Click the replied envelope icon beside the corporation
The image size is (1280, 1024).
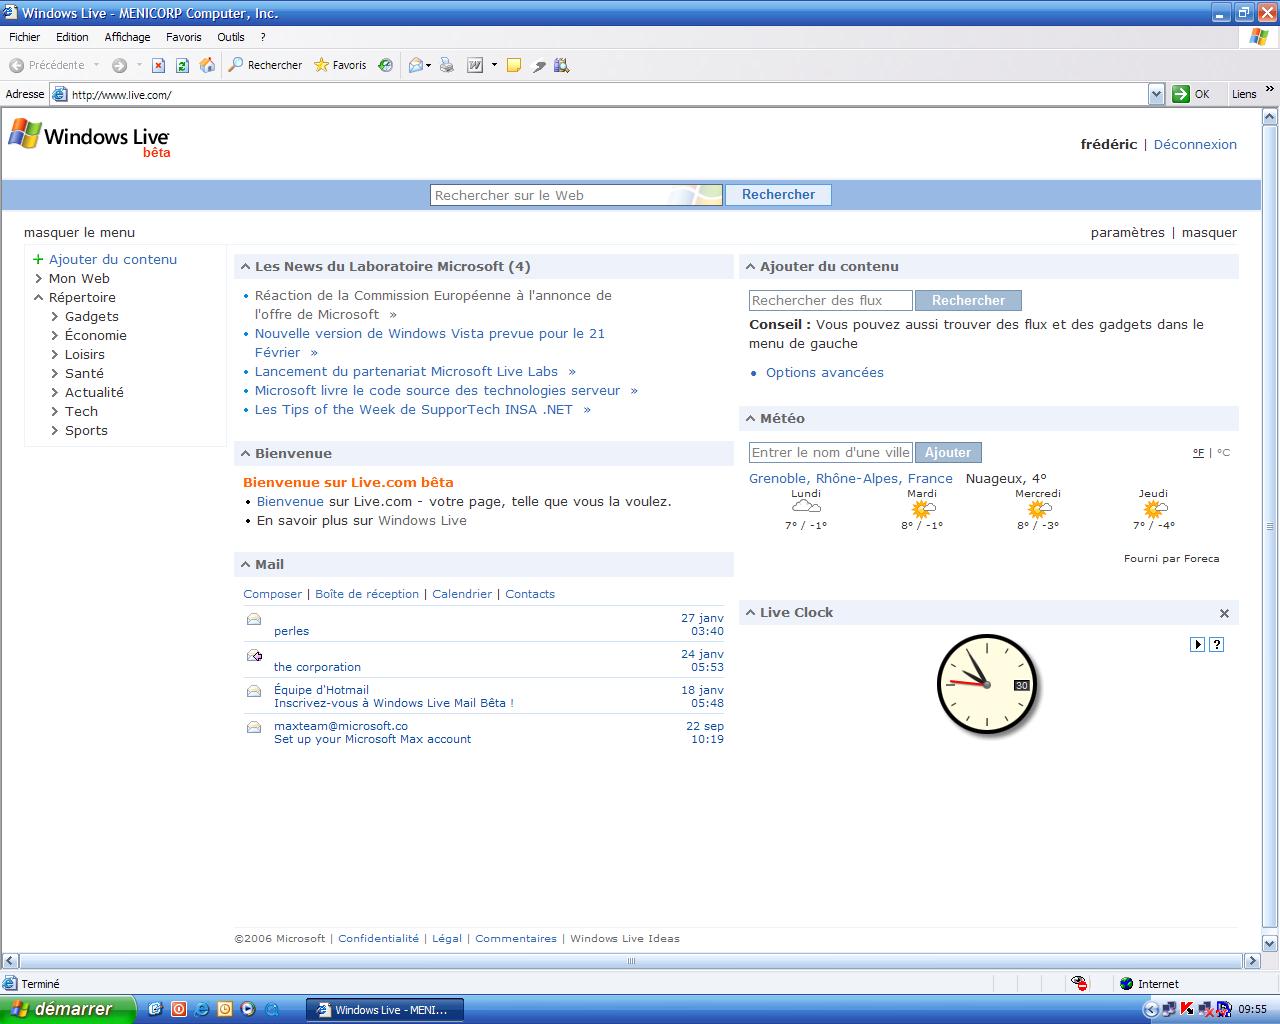click(254, 656)
